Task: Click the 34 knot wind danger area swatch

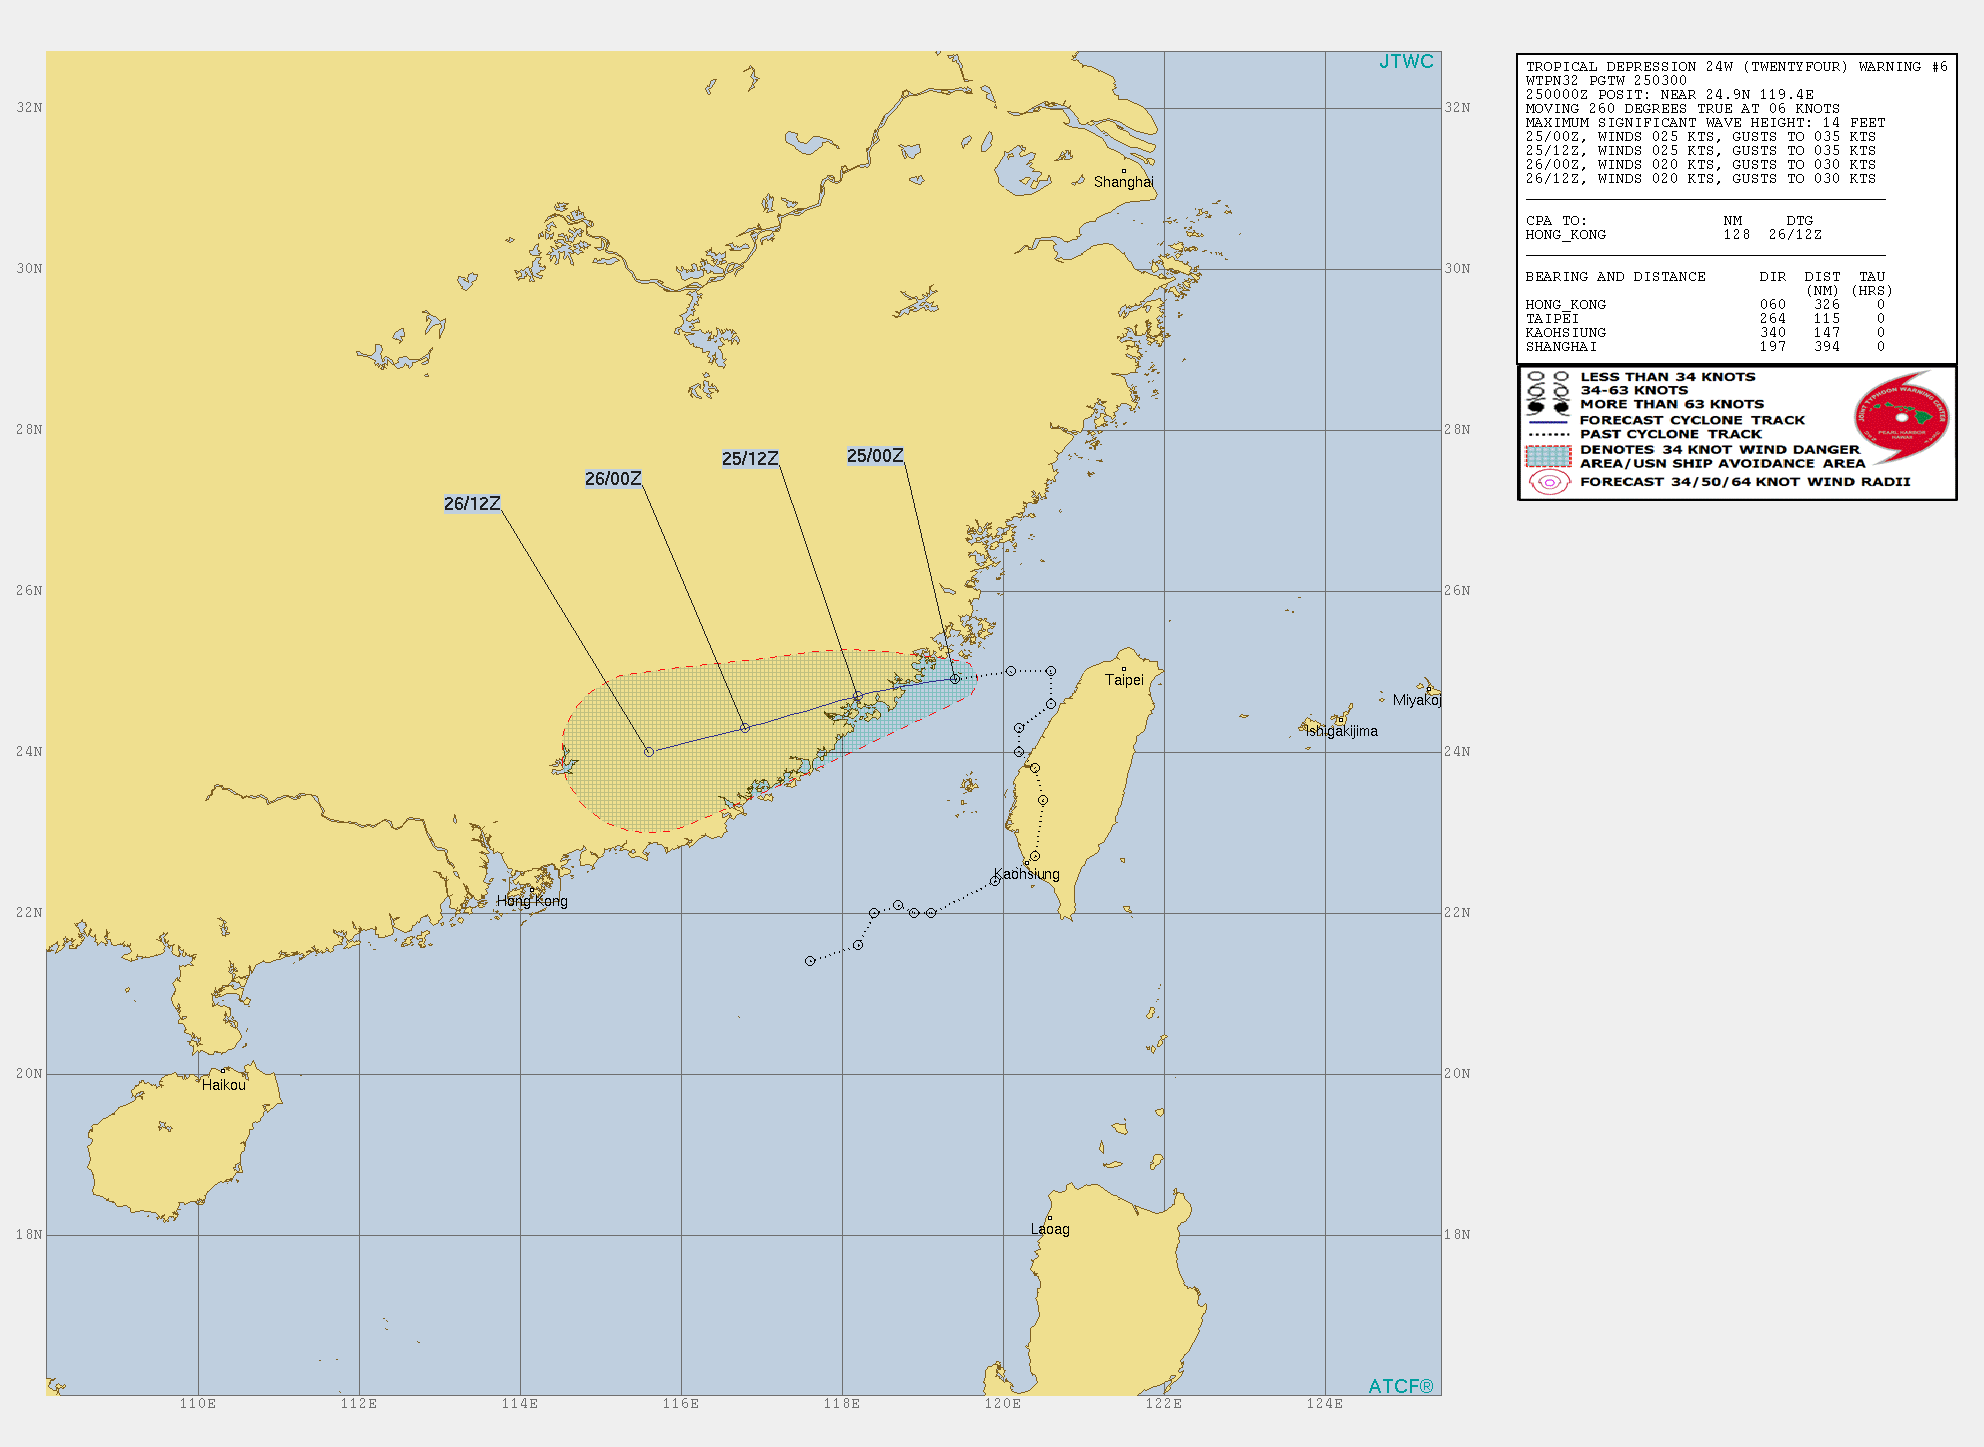Action: click(1548, 457)
